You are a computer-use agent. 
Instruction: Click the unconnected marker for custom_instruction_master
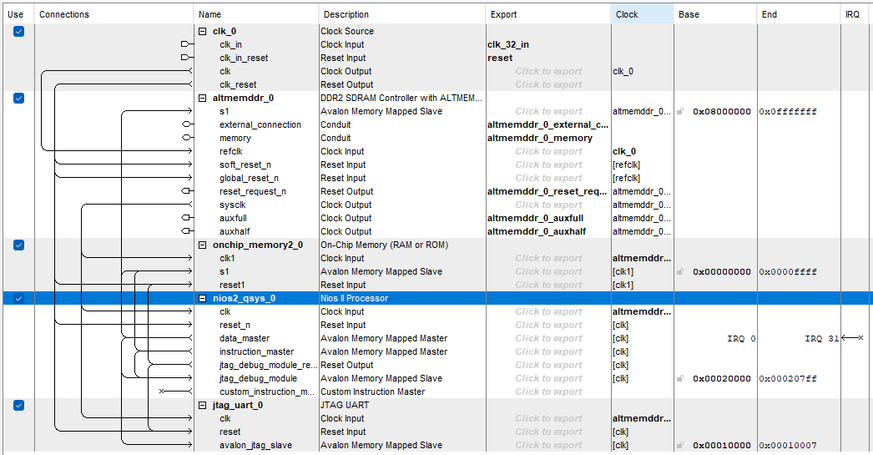click(162, 392)
